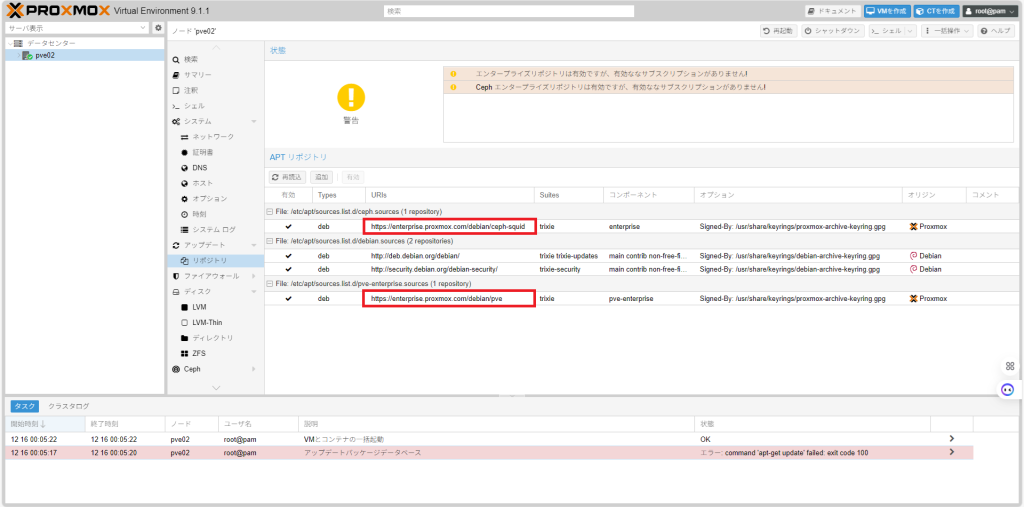Open the システムログ (System Log) entry
This screenshot has width=1024, height=507.
pyautogui.click(x=214, y=230)
